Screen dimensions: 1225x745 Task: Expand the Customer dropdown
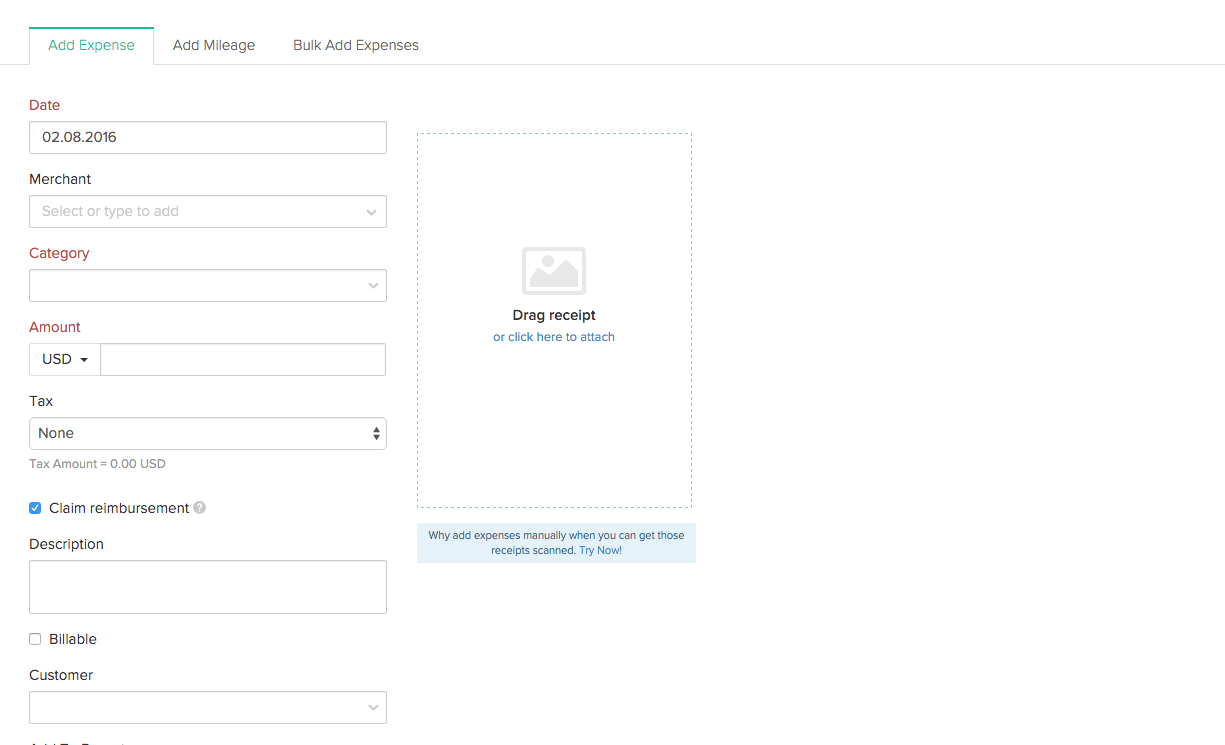click(207, 707)
